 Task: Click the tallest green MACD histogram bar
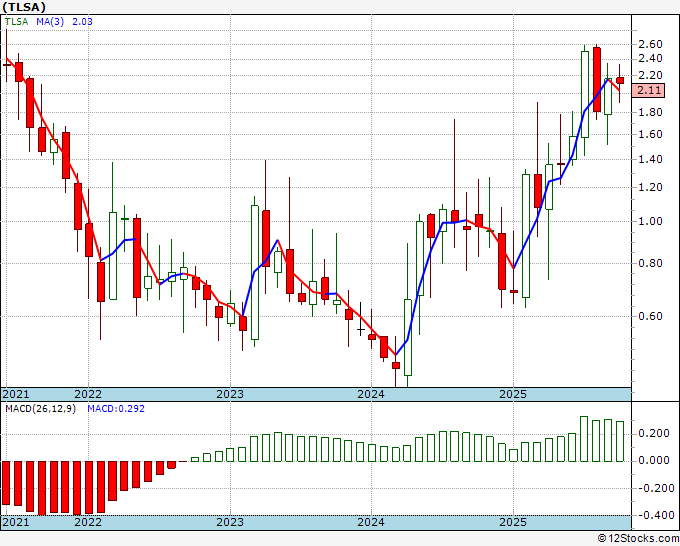pyautogui.click(x=584, y=439)
